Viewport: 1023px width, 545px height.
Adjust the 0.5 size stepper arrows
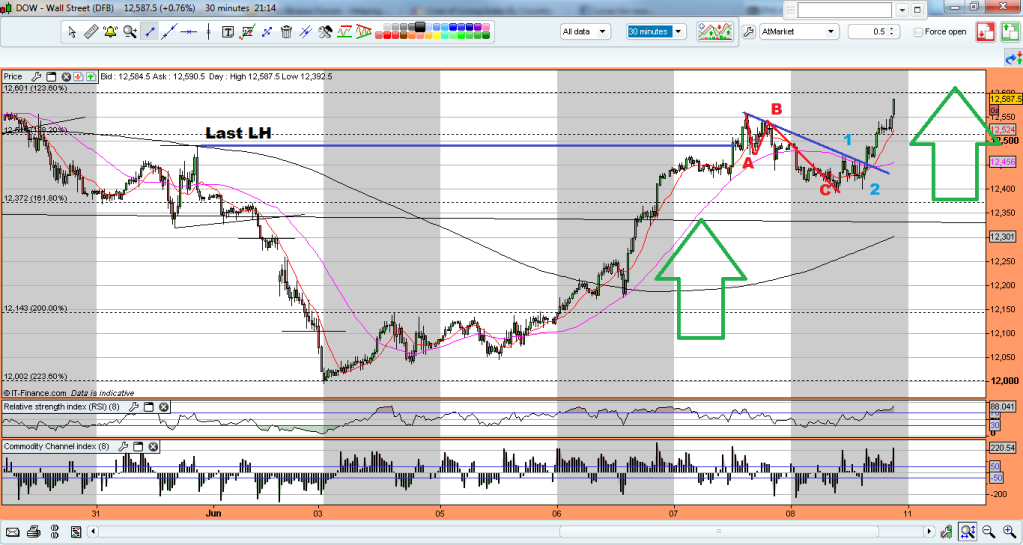point(892,31)
